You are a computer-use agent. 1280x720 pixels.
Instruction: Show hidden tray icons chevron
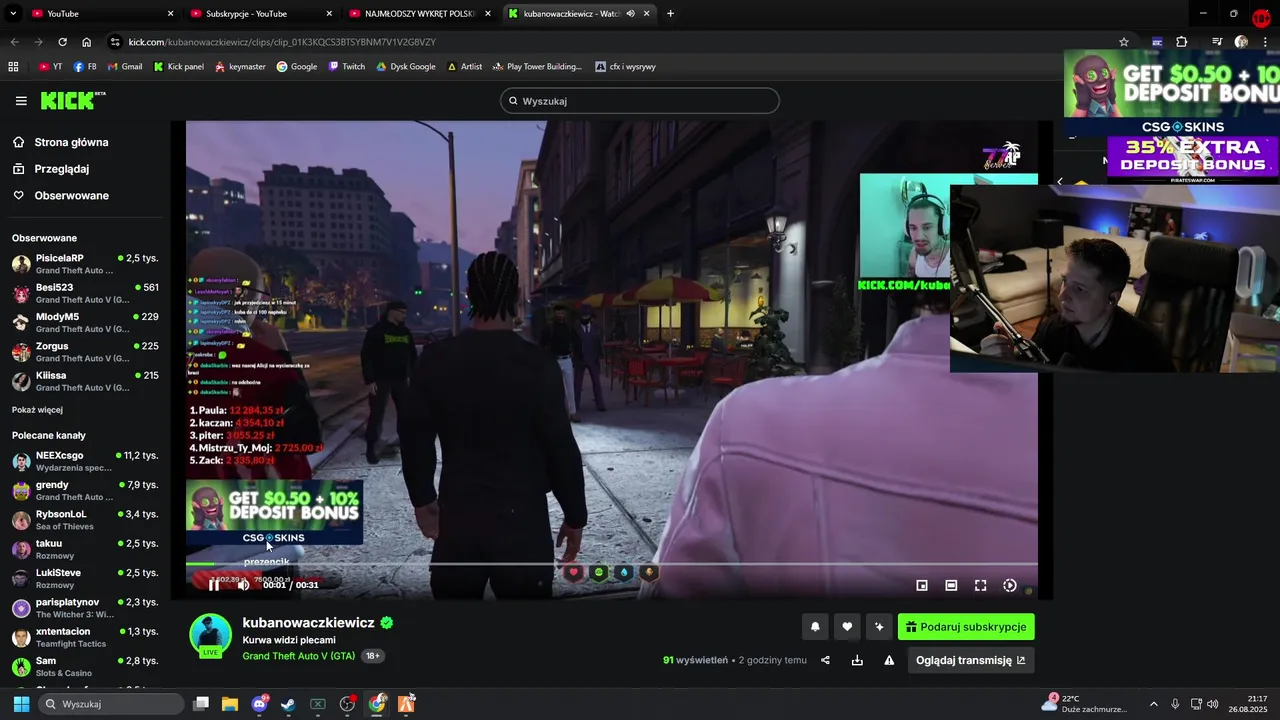[x=1153, y=704]
